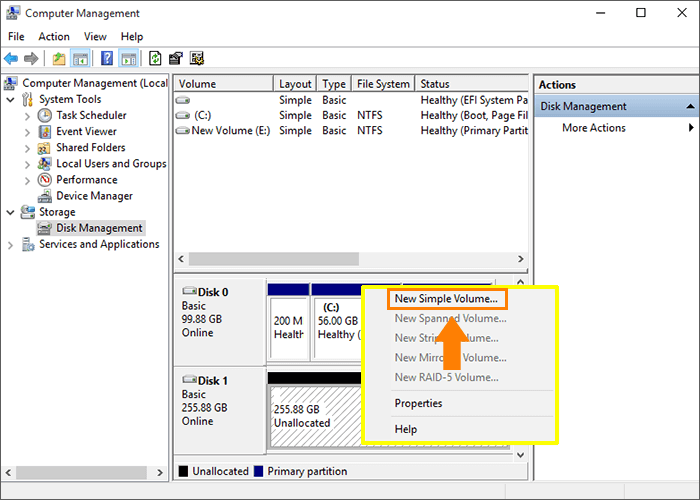Click the Services and Applications icon

(x=28, y=244)
